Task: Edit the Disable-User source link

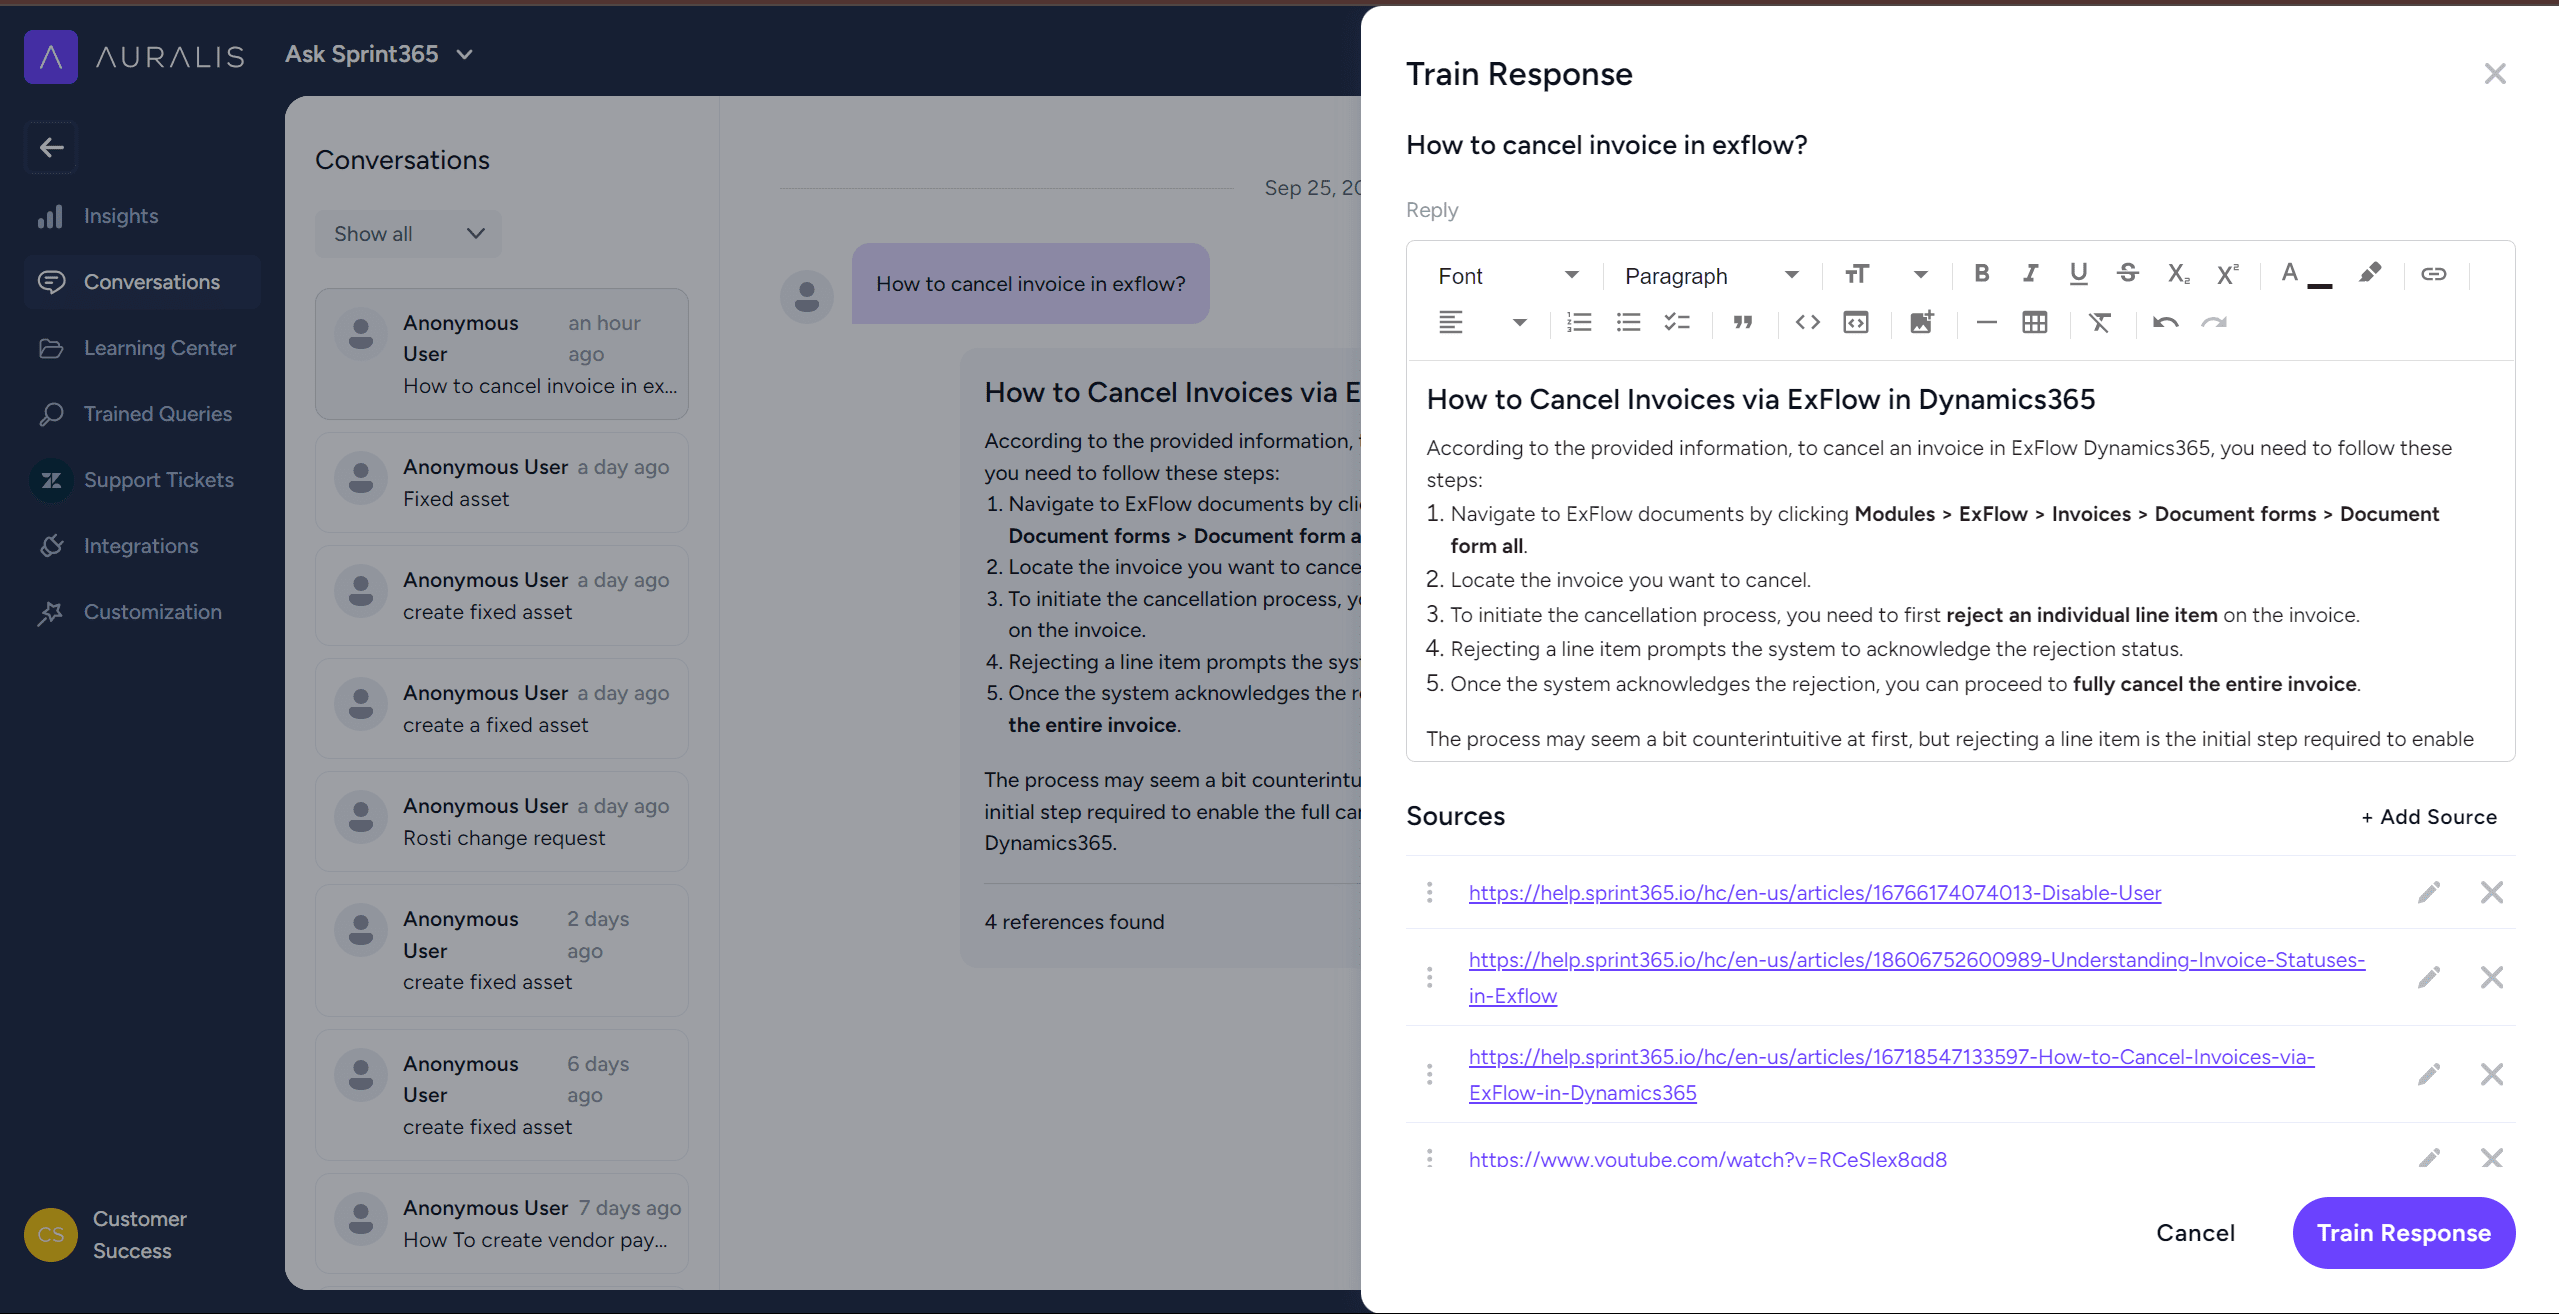Action: [2429, 892]
